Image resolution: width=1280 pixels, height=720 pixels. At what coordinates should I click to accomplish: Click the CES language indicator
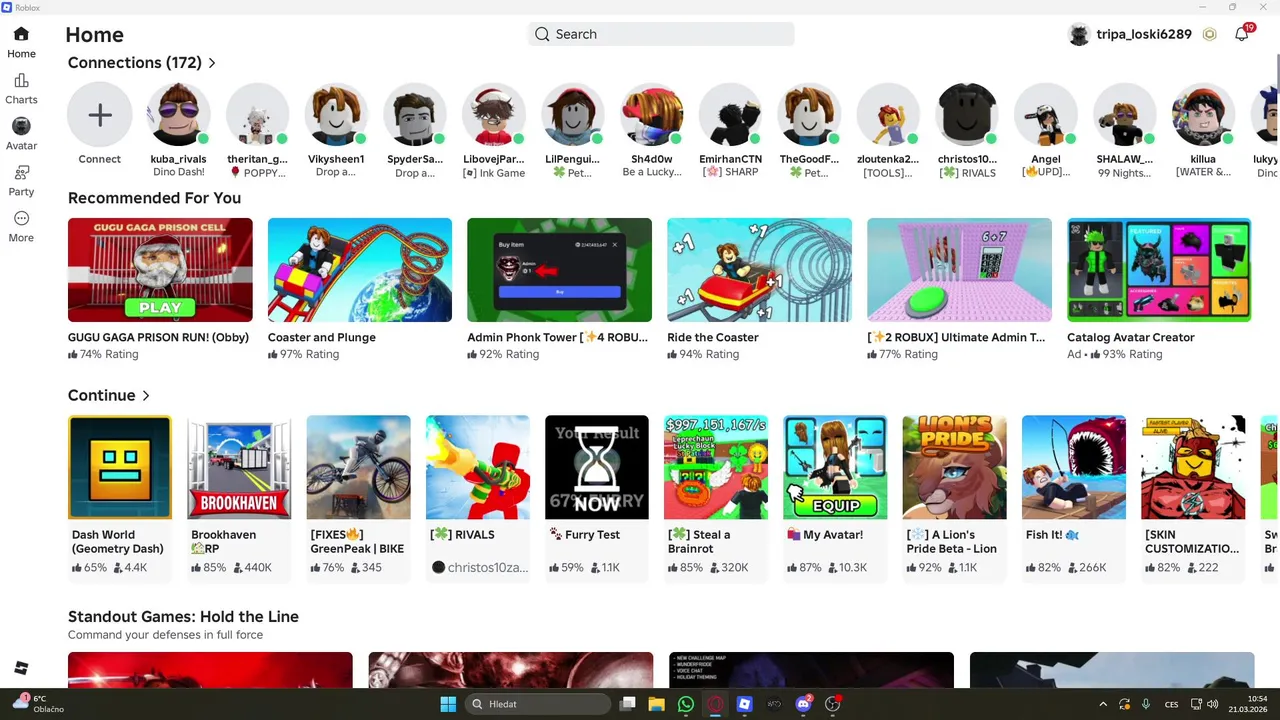pos(1171,704)
